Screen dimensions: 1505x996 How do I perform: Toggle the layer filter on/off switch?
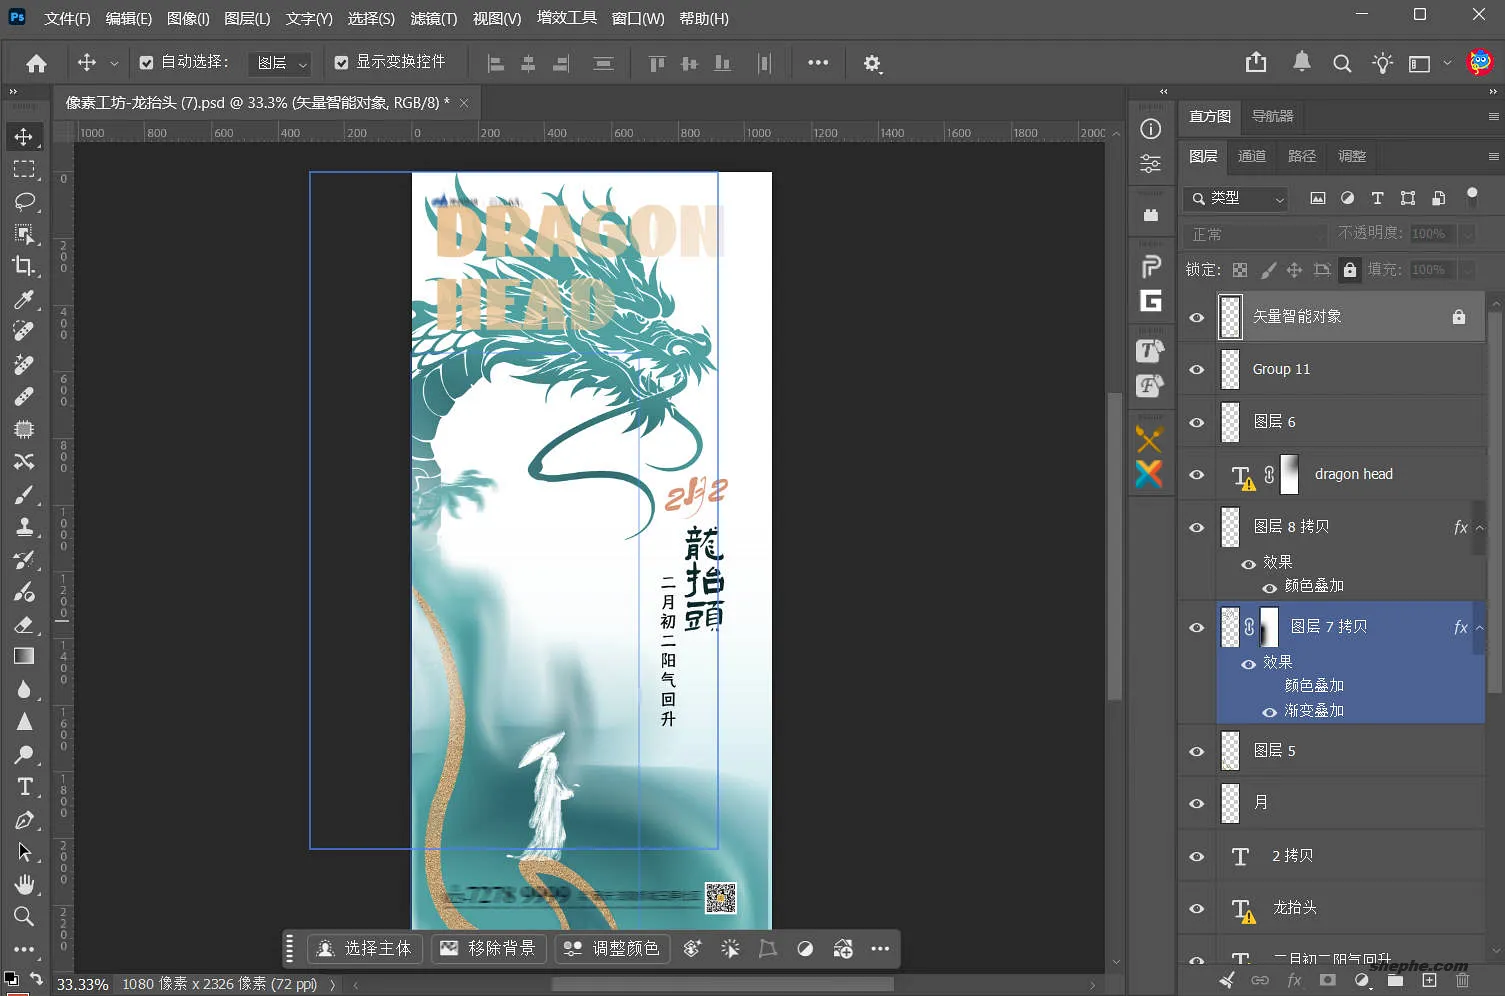tap(1472, 197)
